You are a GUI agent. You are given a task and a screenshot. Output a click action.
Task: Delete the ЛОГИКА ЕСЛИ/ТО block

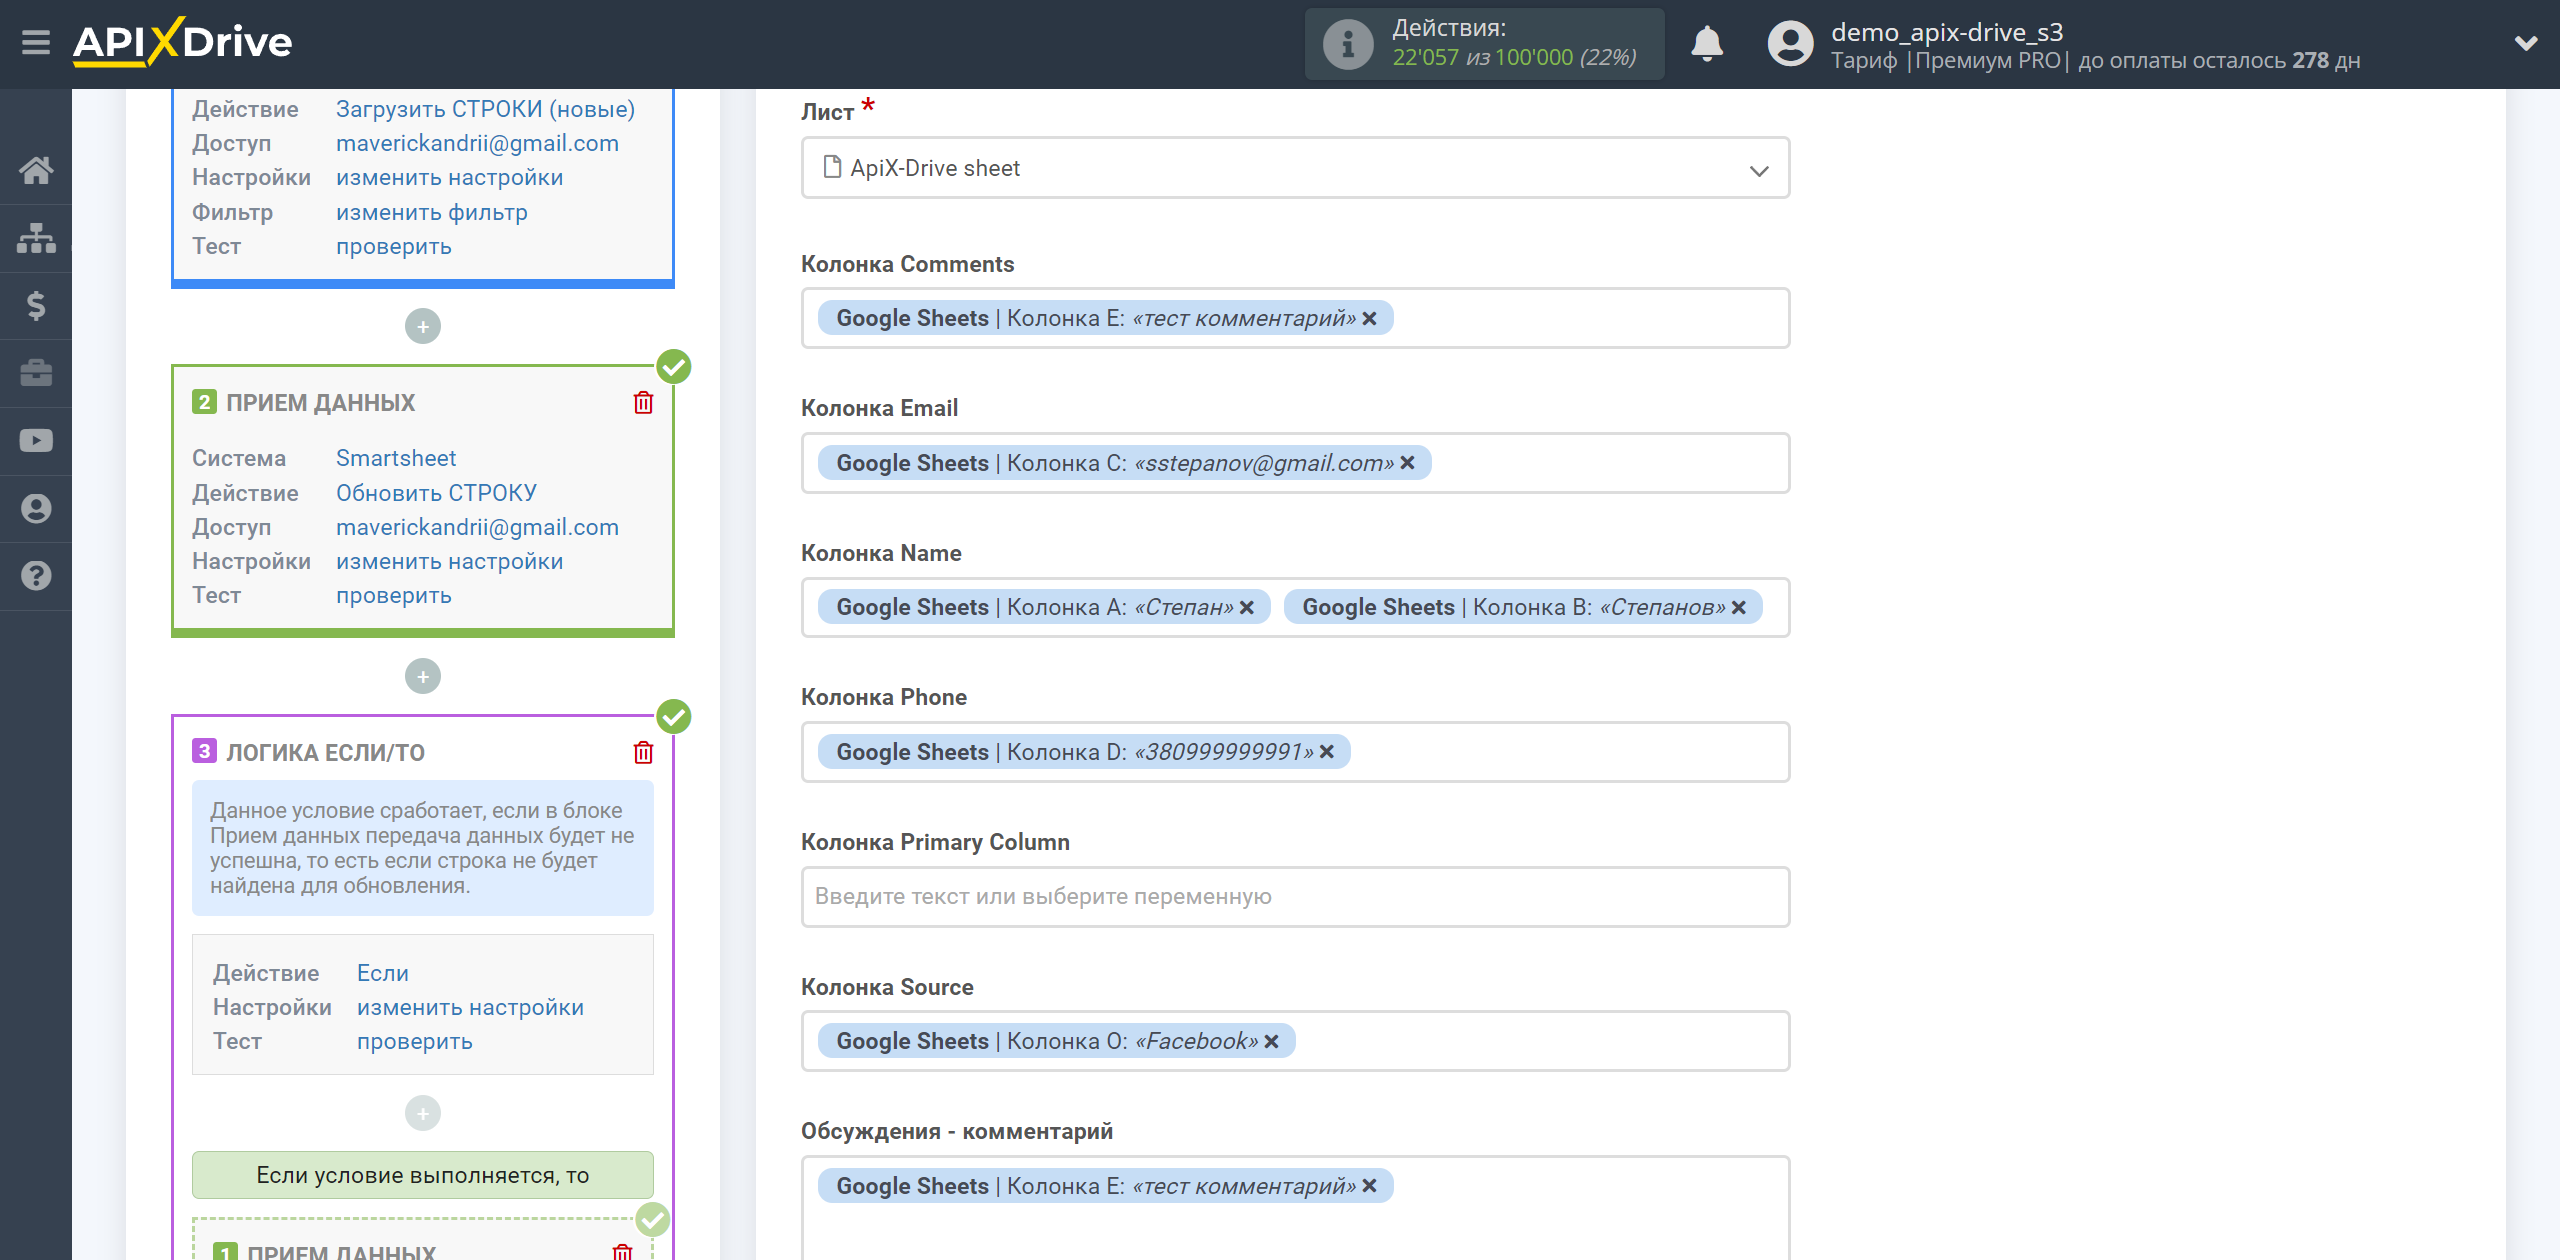(x=643, y=753)
